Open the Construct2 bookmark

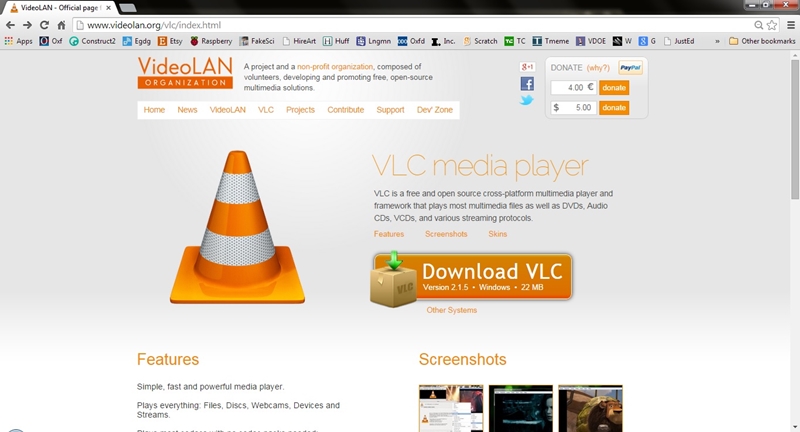coord(92,41)
